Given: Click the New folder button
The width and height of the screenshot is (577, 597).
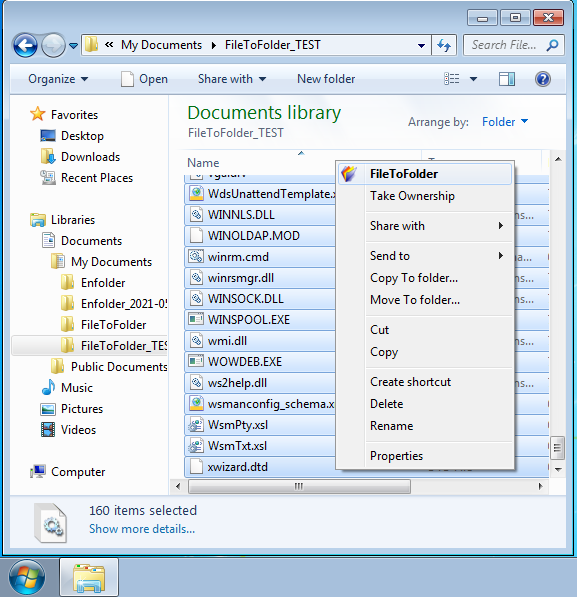Looking at the screenshot, I should click(326, 79).
